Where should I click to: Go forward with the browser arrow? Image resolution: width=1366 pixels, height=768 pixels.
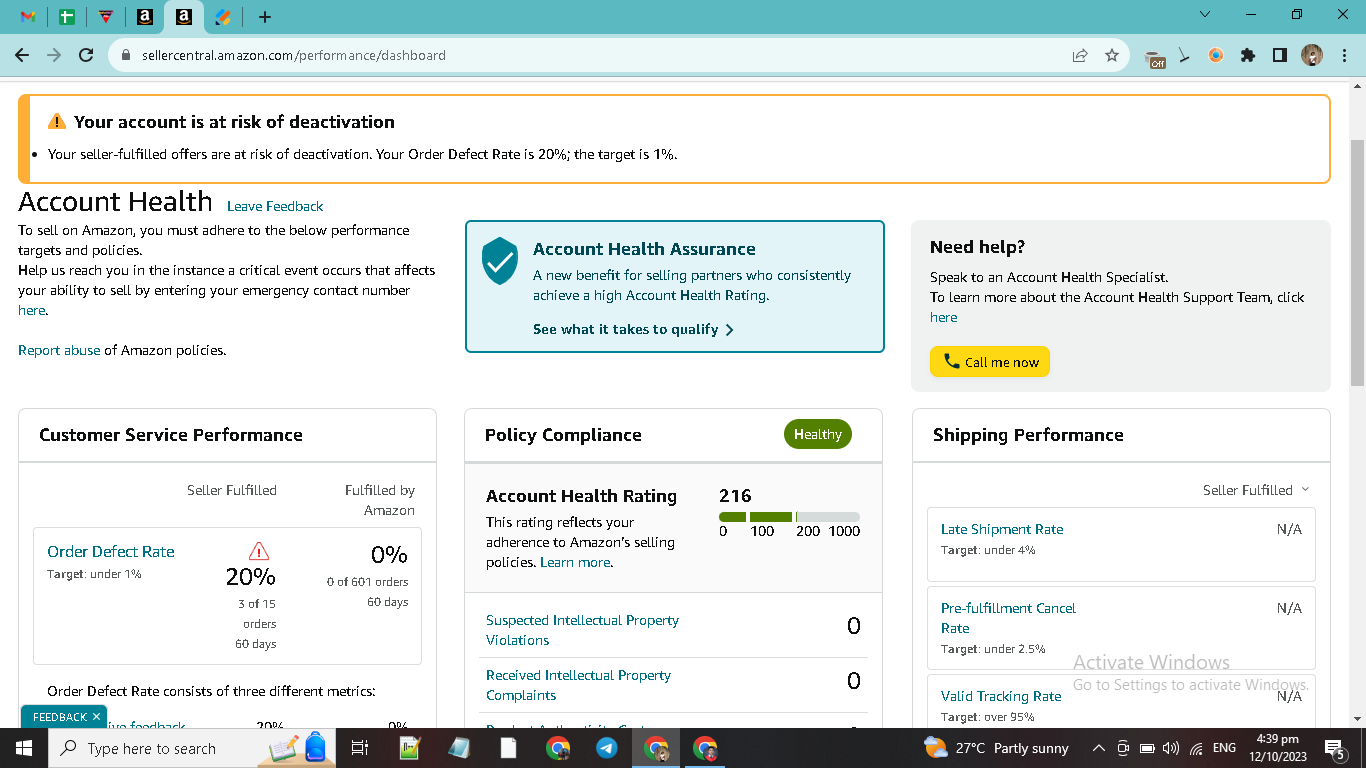[54, 55]
